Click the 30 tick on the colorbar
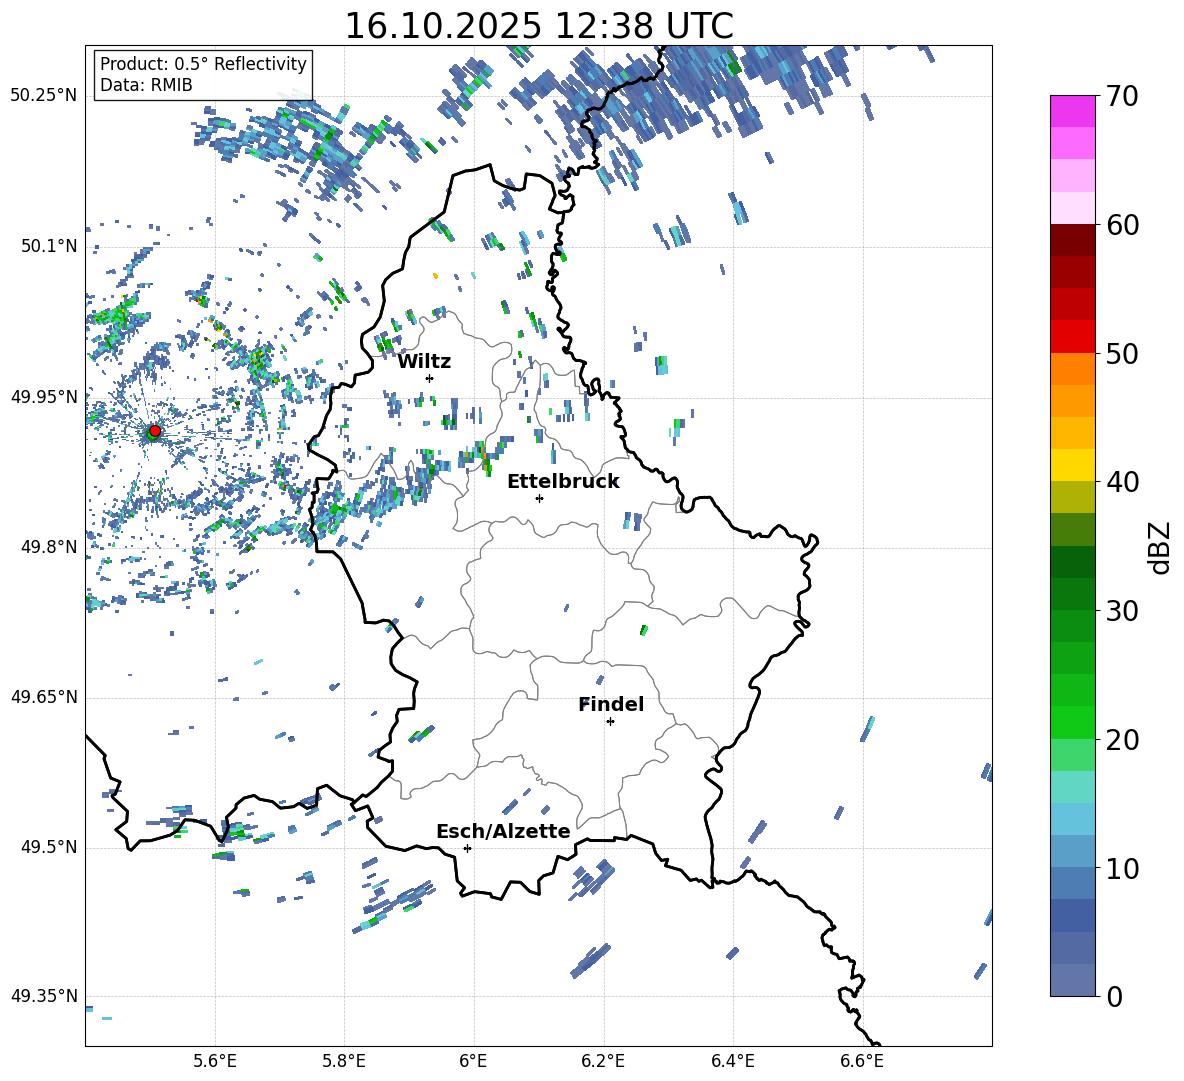1184x1081 pixels. pyautogui.click(x=1121, y=611)
